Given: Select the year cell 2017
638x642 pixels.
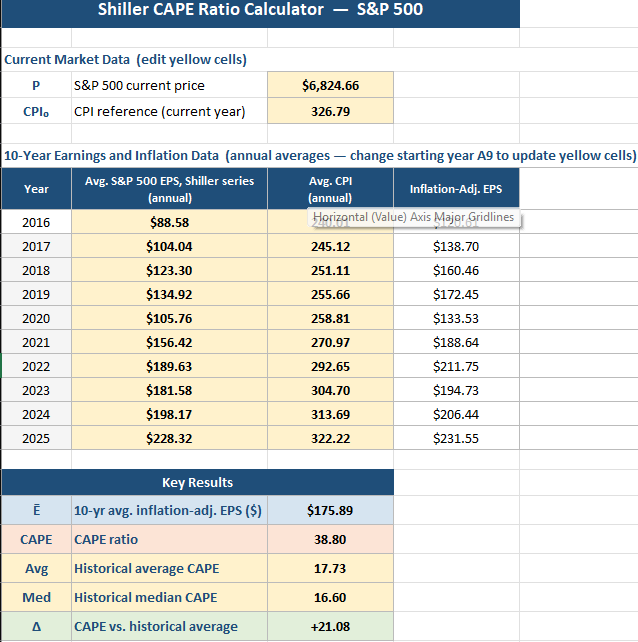Looking at the screenshot, I should tap(36, 246).
